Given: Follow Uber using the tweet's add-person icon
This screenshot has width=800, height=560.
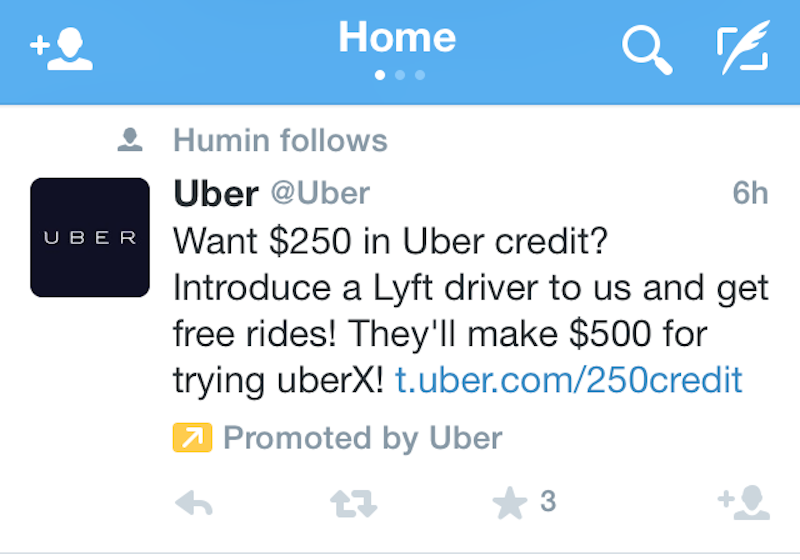Looking at the screenshot, I should coord(744,503).
